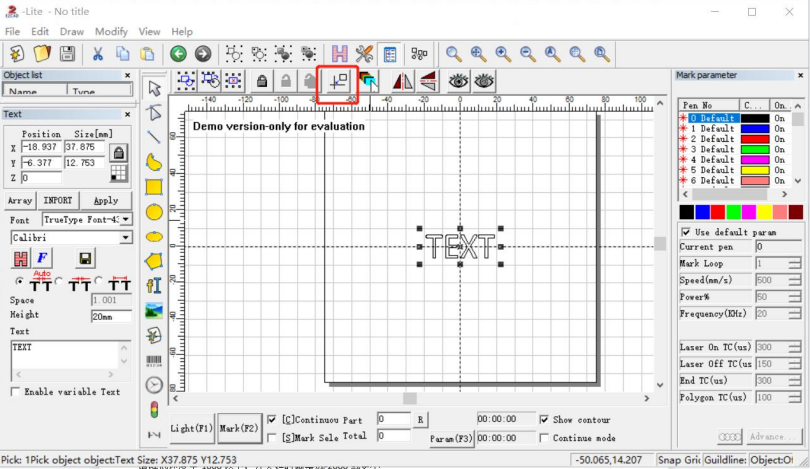Click the Cut scissors icon
This screenshot has height=469, width=810.
98,54
